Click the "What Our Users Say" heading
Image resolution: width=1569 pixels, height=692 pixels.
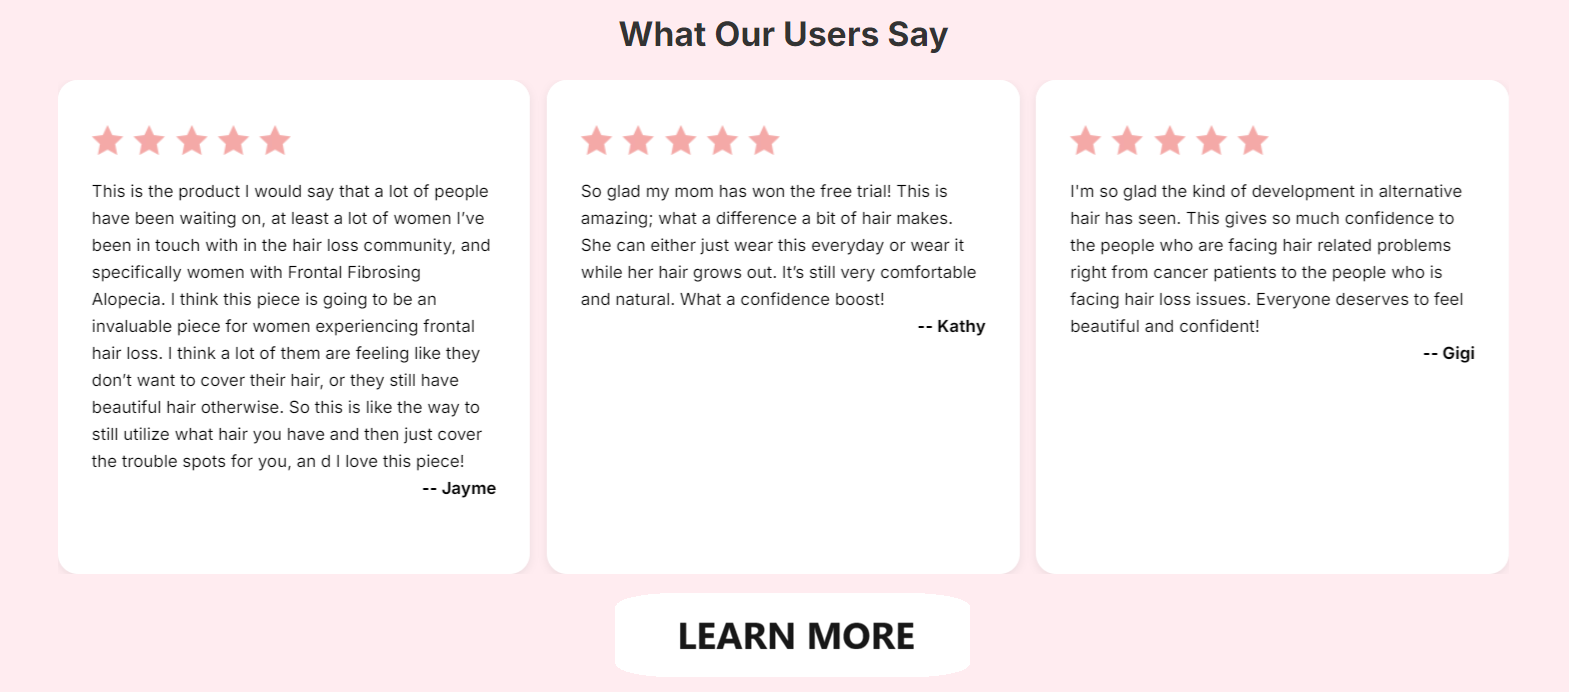click(x=783, y=34)
